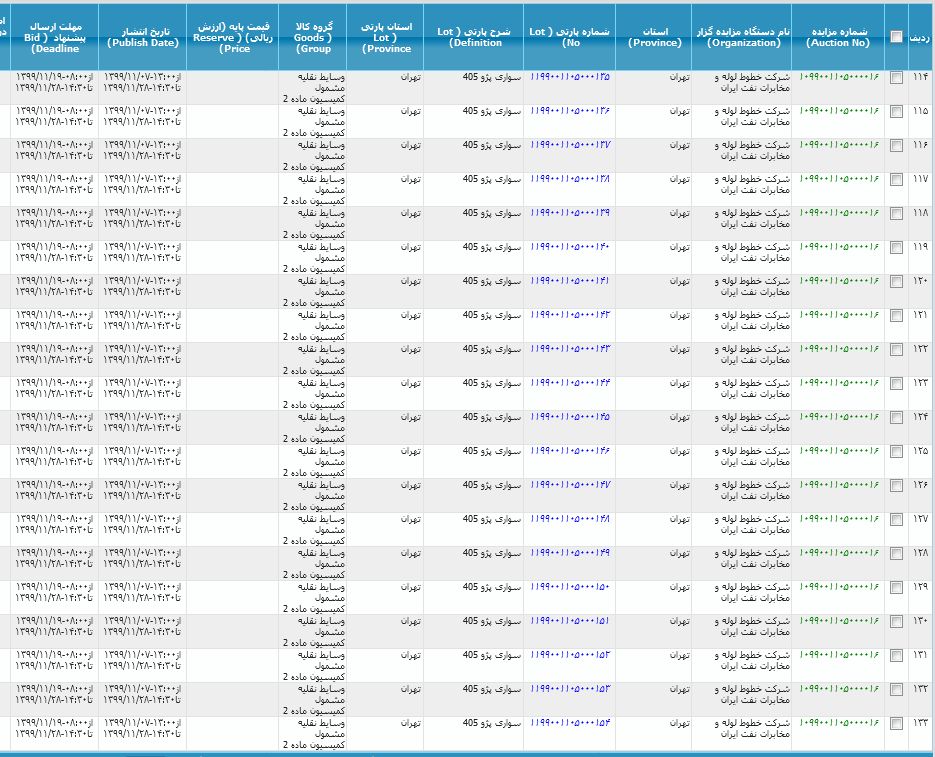Toggle the checkbox for row 127
Image resolution: width=935 pixels, height=757 pixels.
(x=896, y=519)
